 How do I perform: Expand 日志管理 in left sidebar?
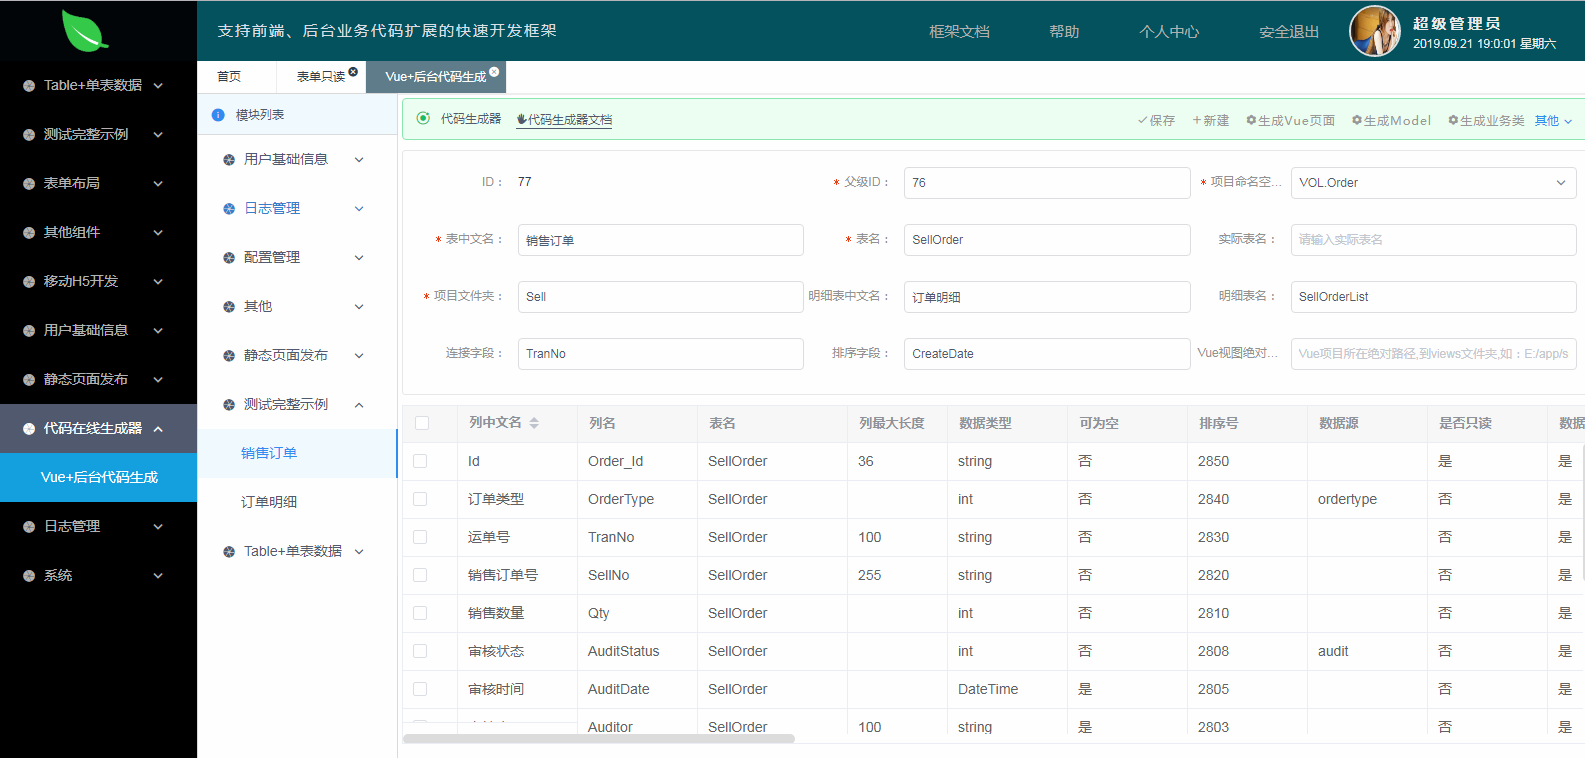click(x=98, y=527)
